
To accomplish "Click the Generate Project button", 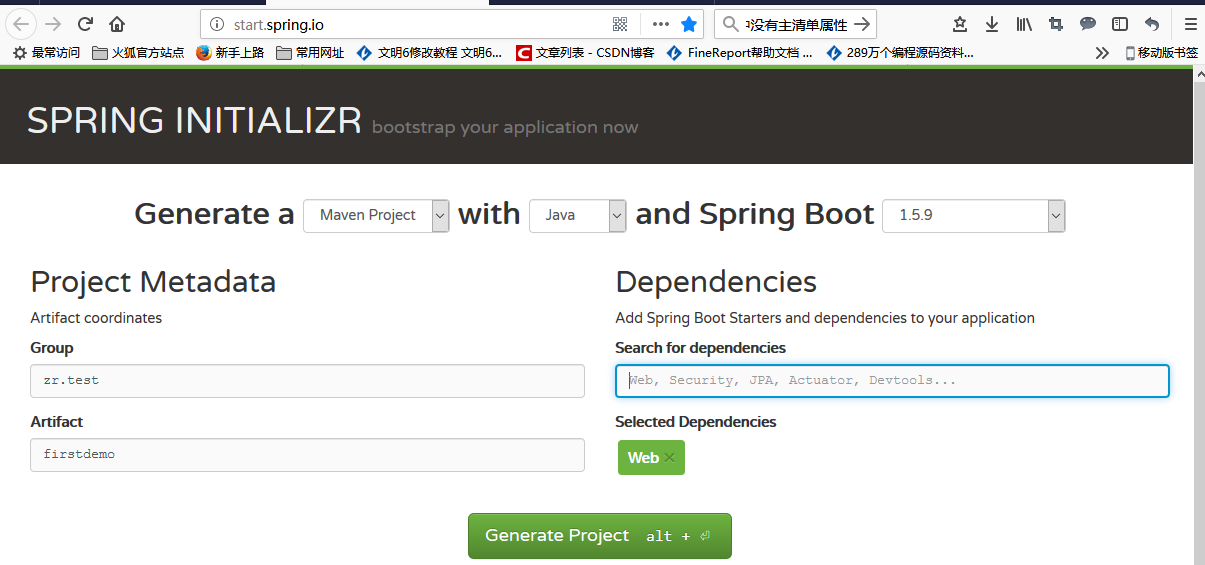I will click(x=600, y=536).
